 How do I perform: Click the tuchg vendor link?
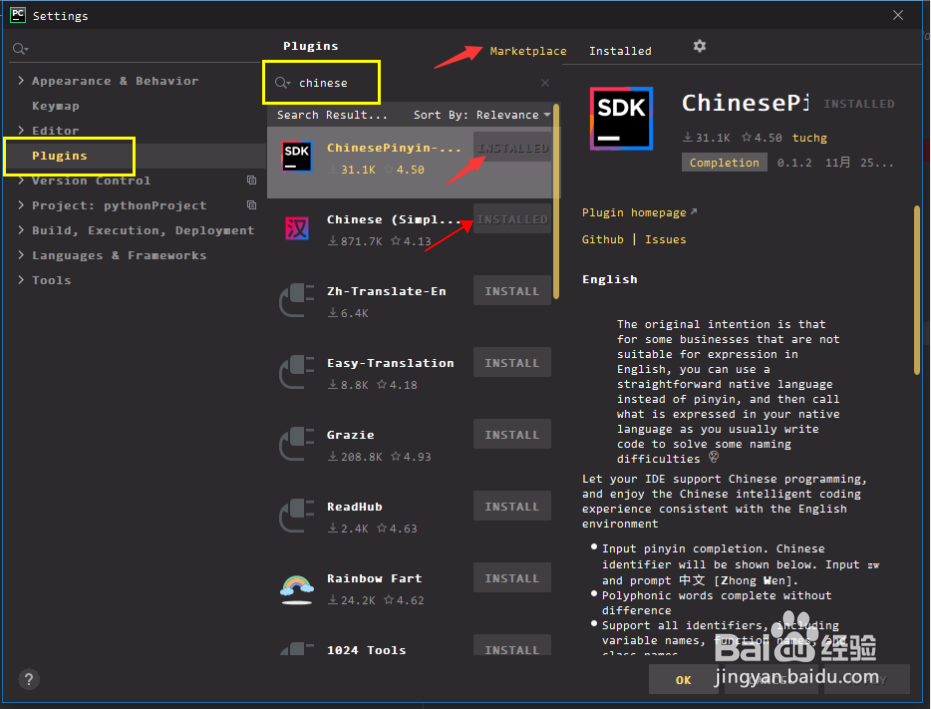[809, 138]
